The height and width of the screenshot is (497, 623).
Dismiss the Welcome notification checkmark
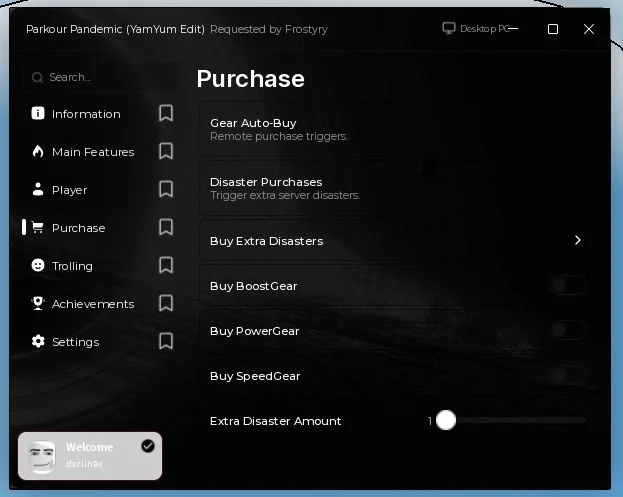pyautogui.click(x=148, y=446)
